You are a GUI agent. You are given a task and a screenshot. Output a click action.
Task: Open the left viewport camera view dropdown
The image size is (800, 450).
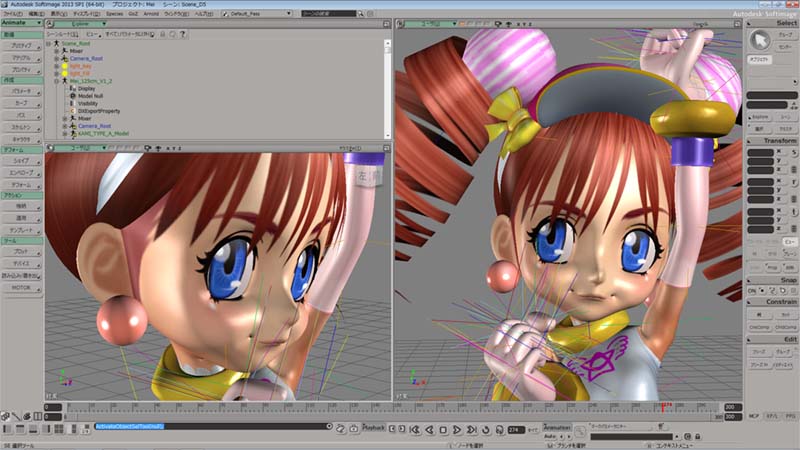[x=81, y=148]
